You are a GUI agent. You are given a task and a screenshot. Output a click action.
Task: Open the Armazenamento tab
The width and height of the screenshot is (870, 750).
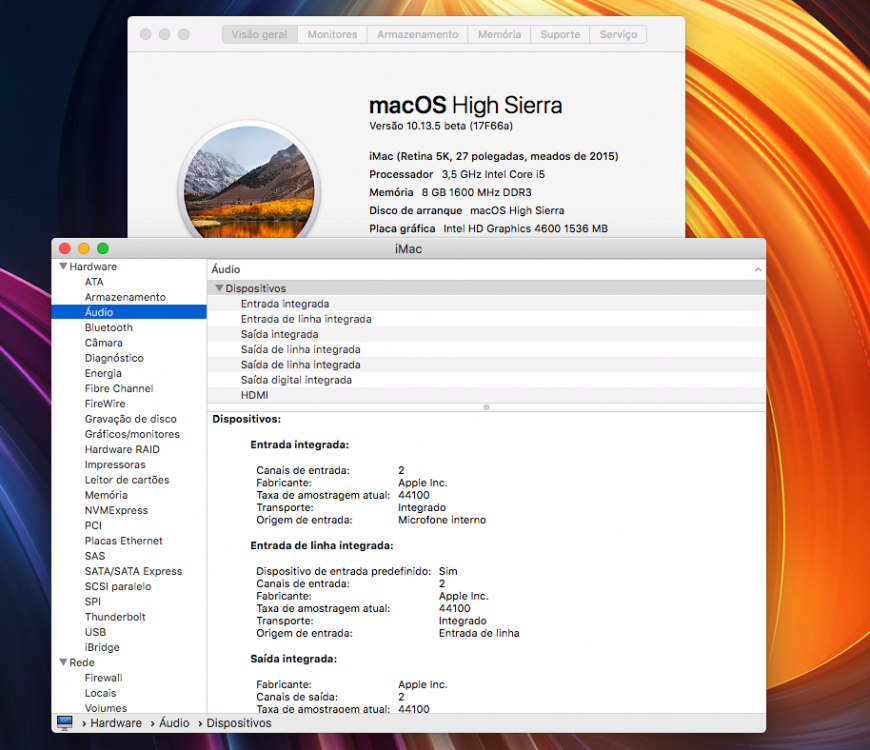point(417,34)
